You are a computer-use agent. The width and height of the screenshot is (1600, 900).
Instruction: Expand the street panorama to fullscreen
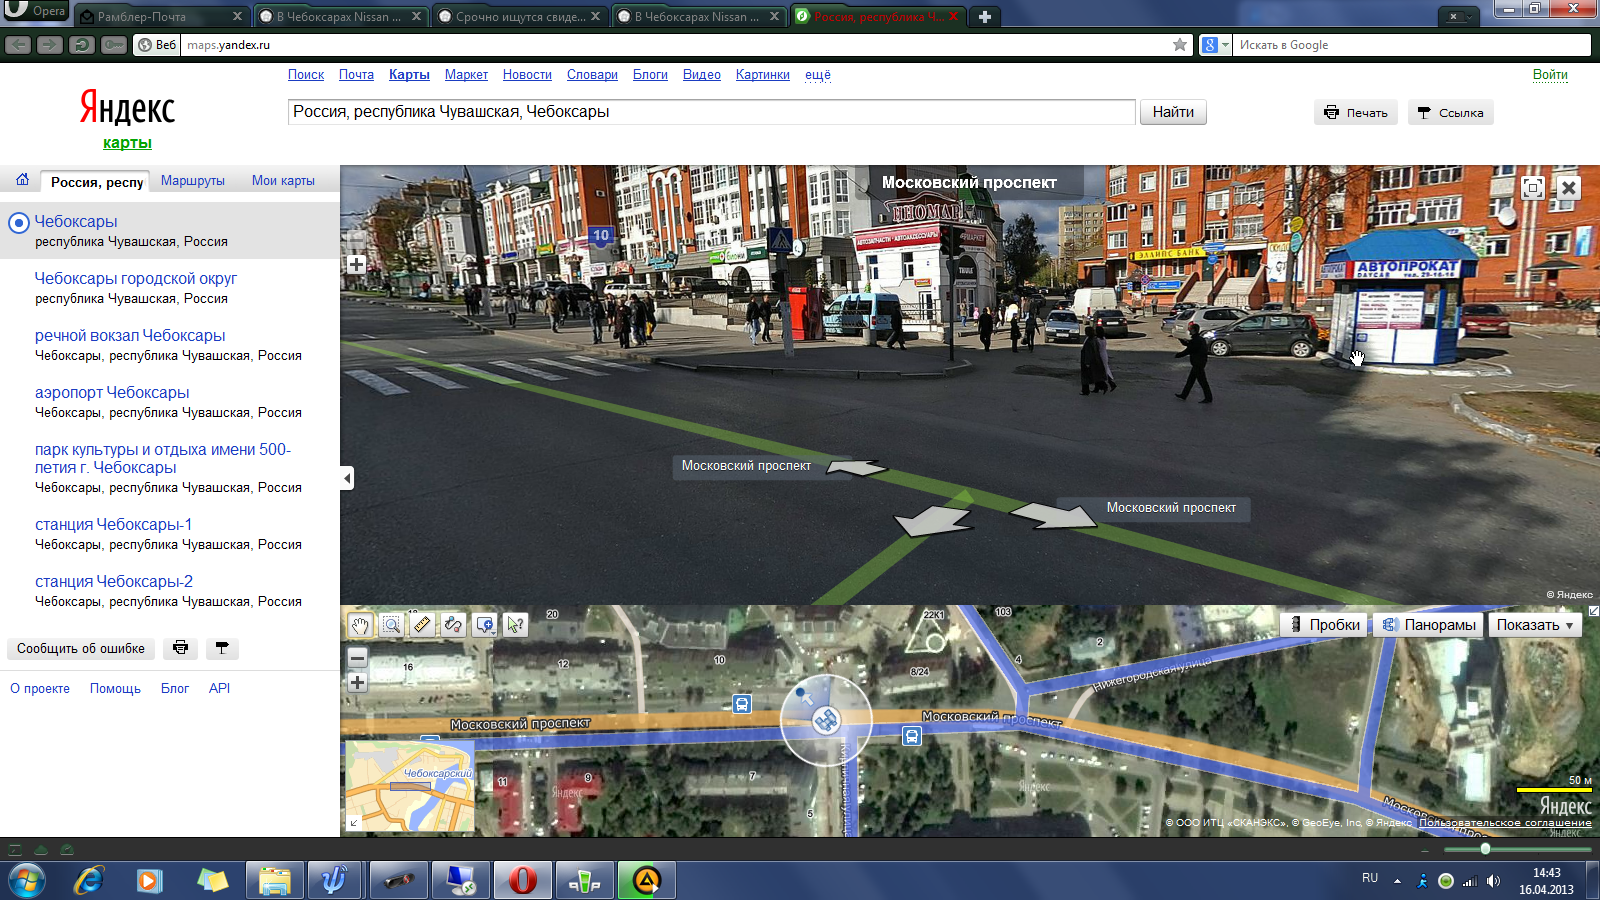1532,188
